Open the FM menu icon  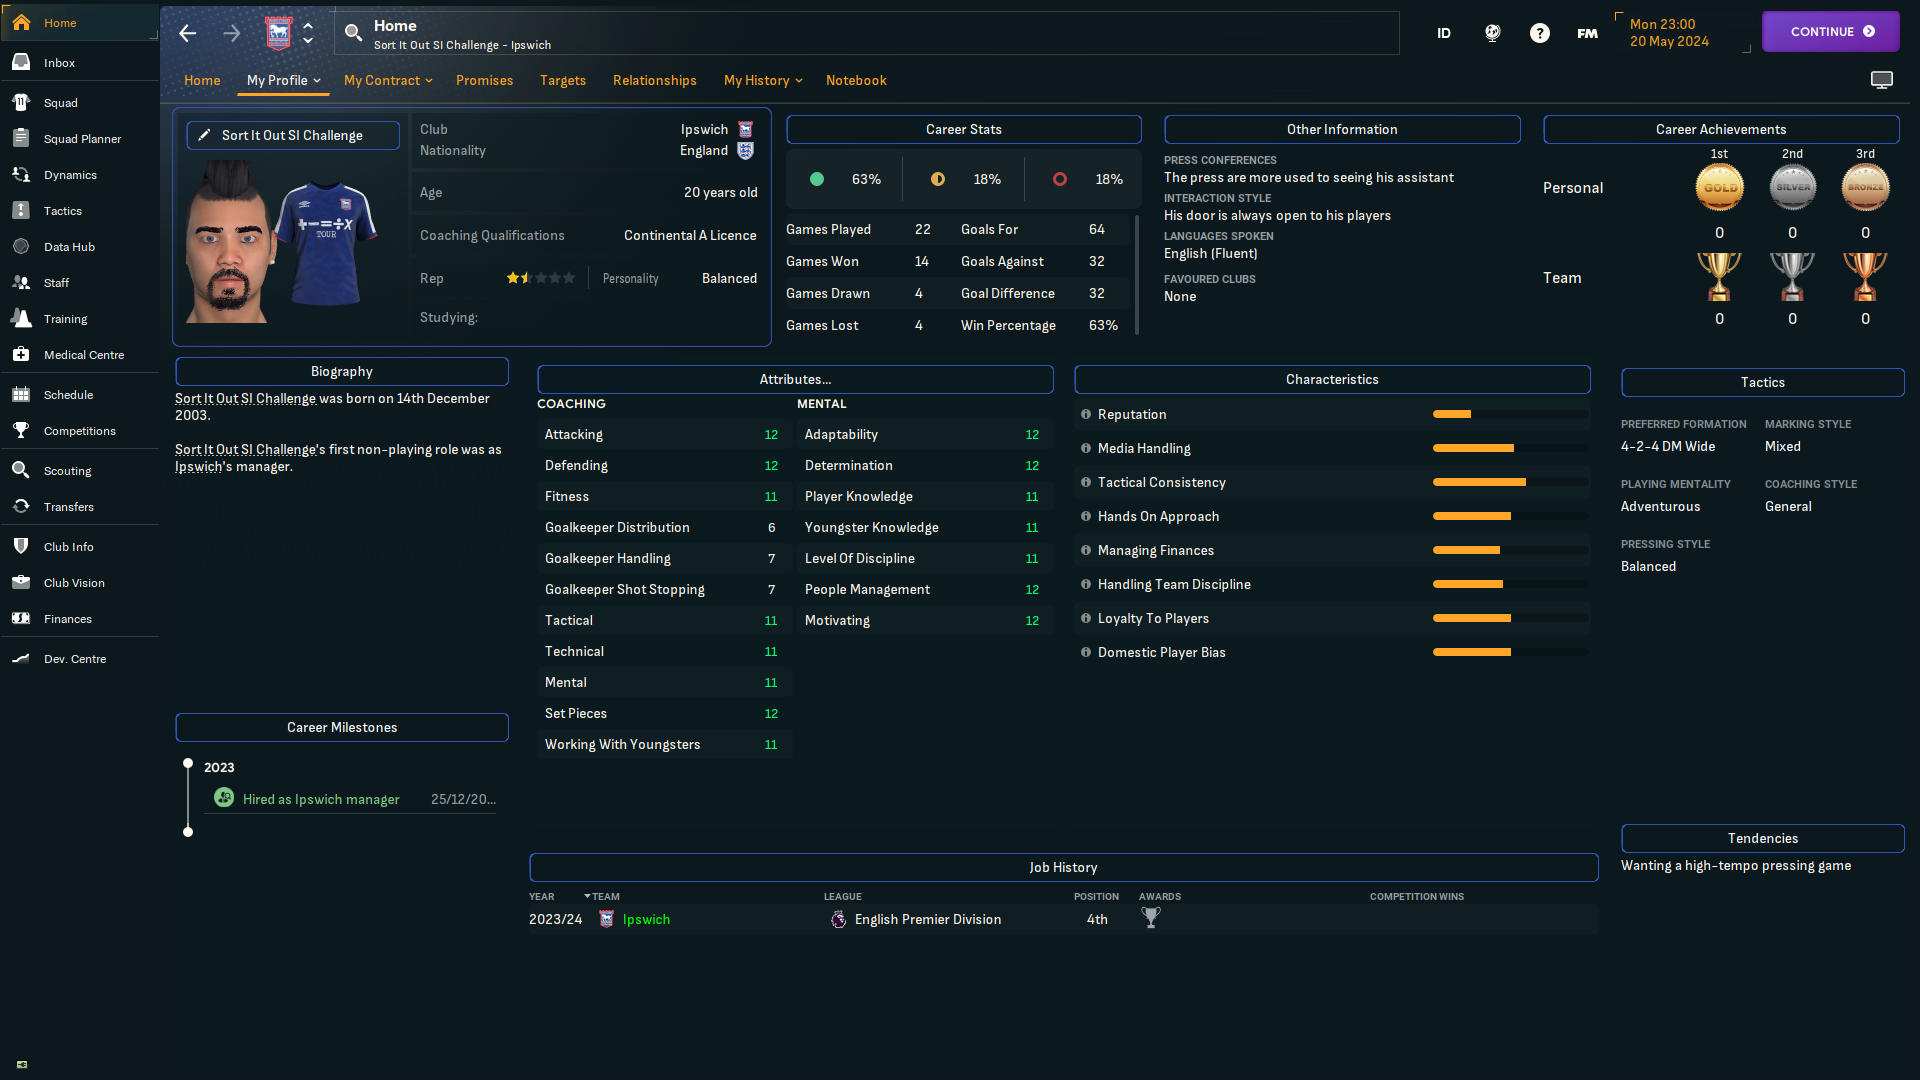[x=1587, y=33]
